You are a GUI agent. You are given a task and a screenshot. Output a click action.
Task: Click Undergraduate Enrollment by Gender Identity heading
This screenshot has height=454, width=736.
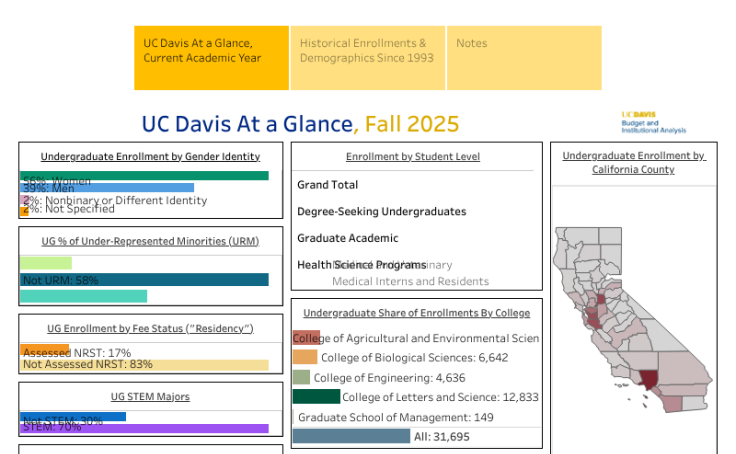pos(150,156)
